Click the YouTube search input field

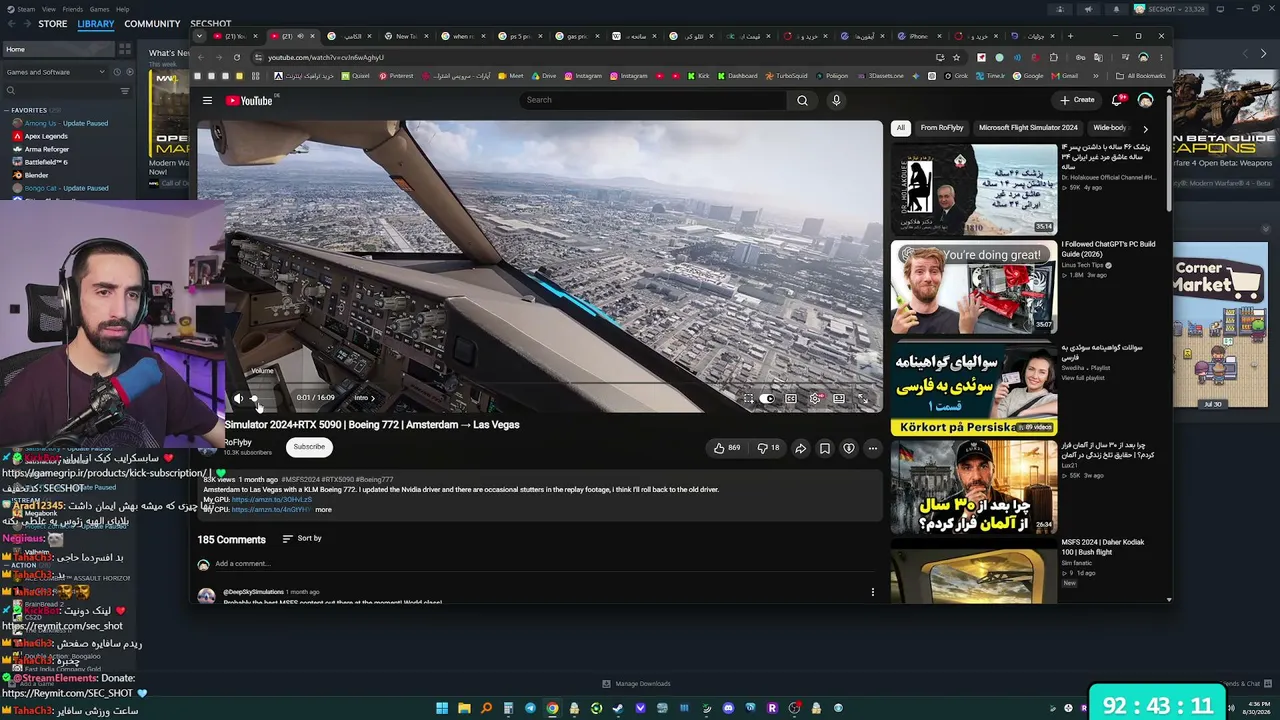pyautogui.click(x=655, y=100)
